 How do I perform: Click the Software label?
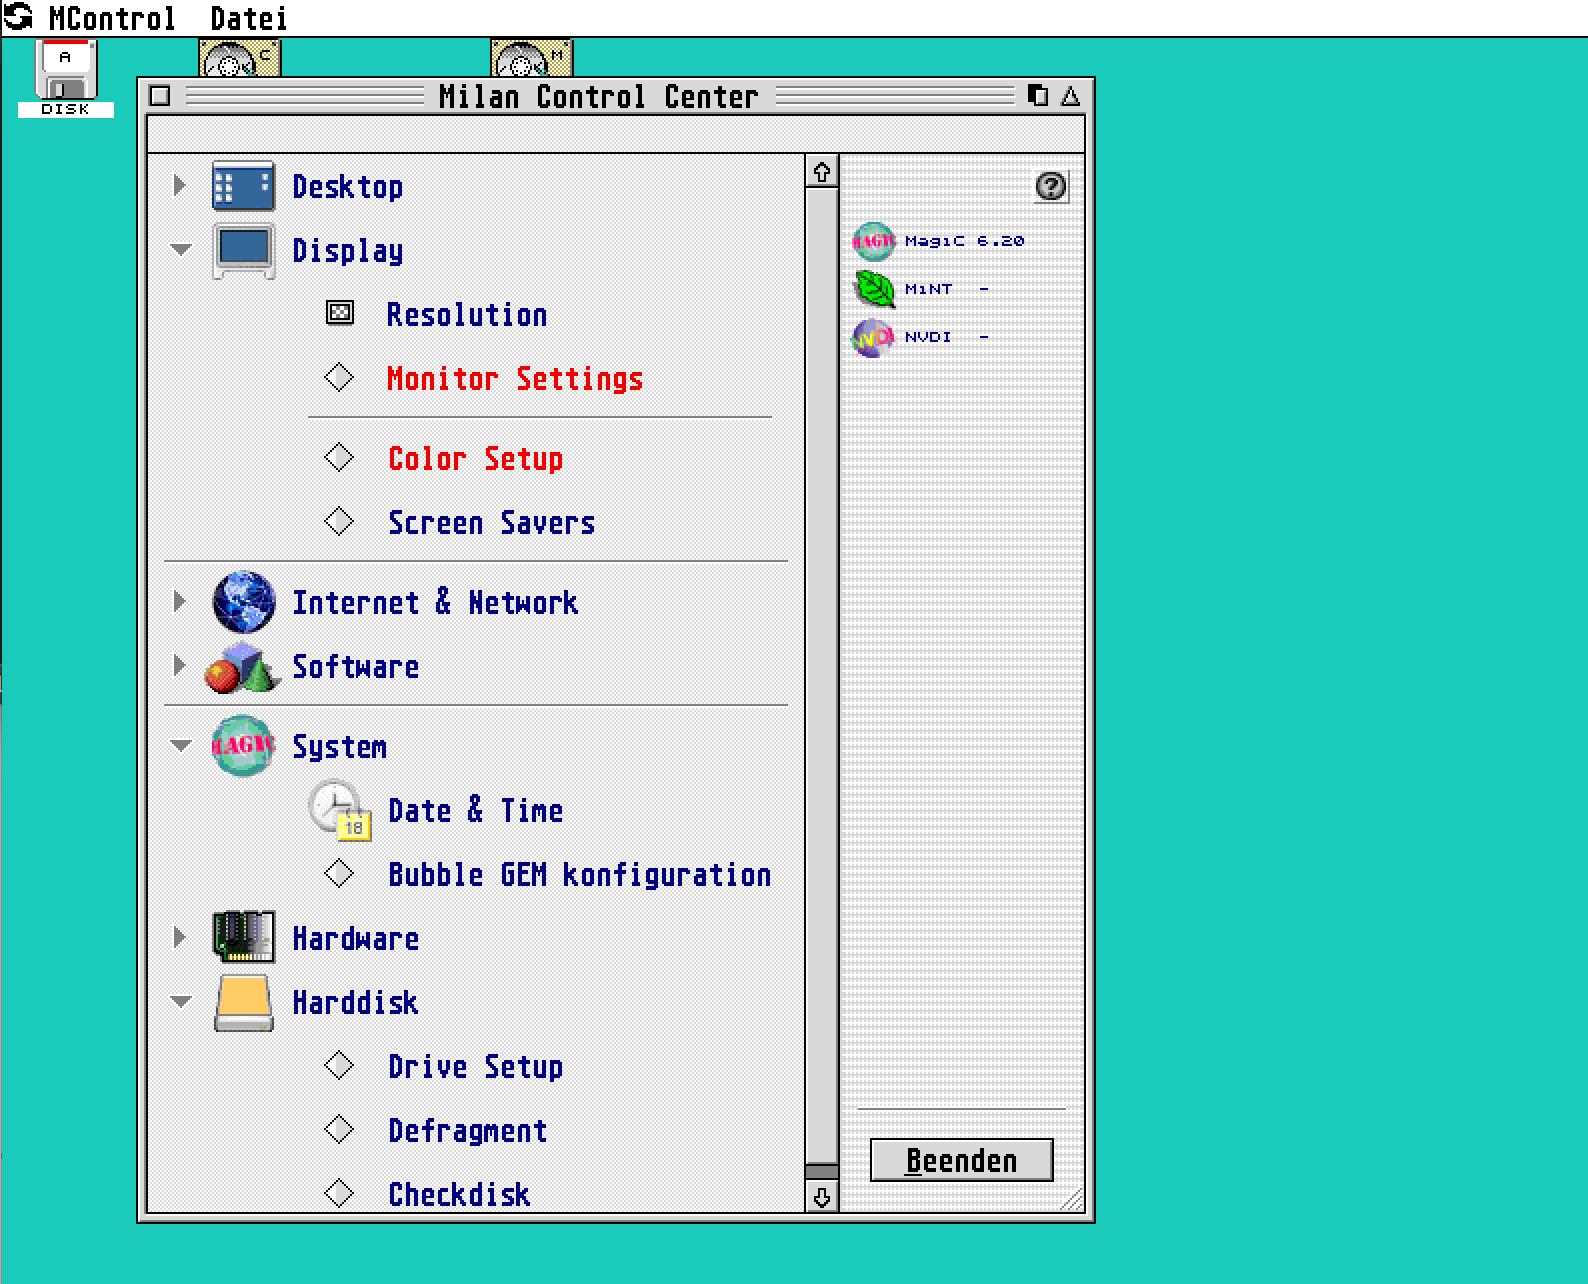(x=355, y=667)
